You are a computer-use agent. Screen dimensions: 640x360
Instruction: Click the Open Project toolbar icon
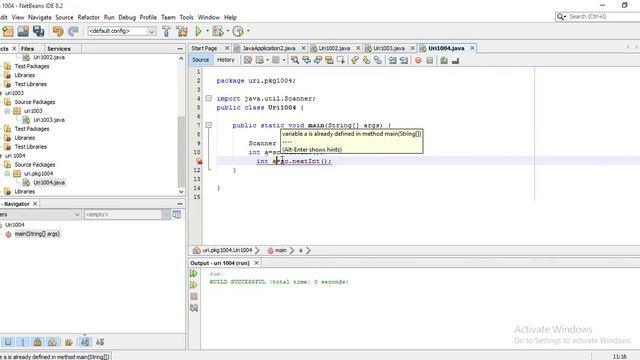(x=23, y=31)
